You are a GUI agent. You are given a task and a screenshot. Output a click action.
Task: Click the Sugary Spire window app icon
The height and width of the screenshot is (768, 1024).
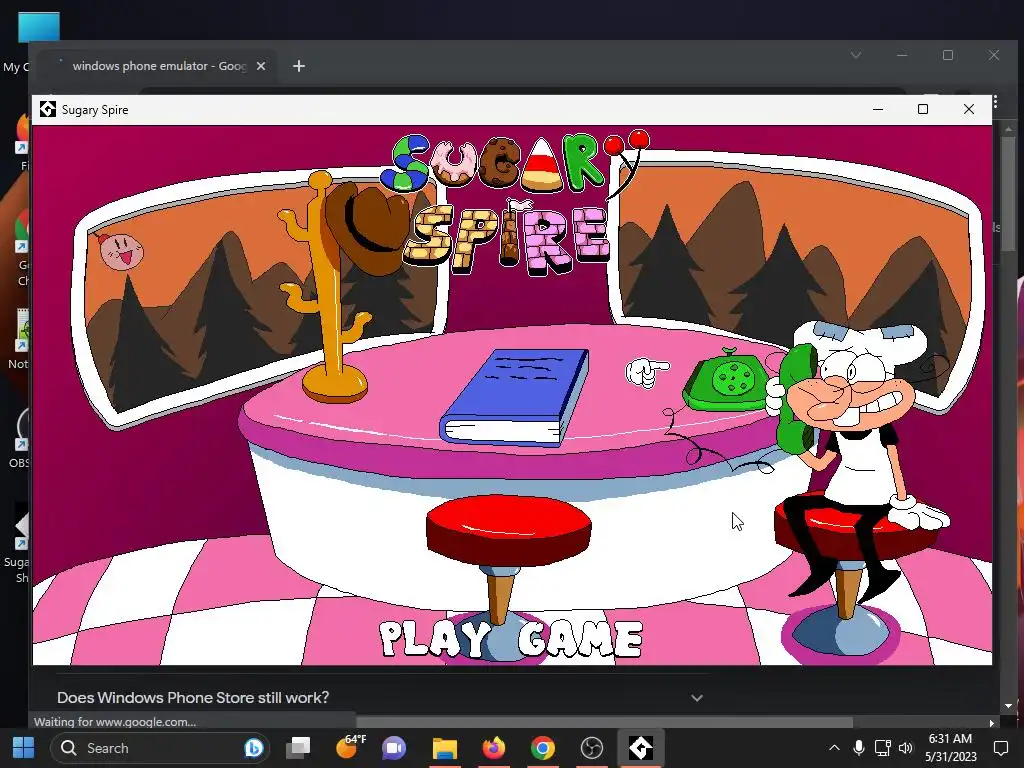point(48,109)
